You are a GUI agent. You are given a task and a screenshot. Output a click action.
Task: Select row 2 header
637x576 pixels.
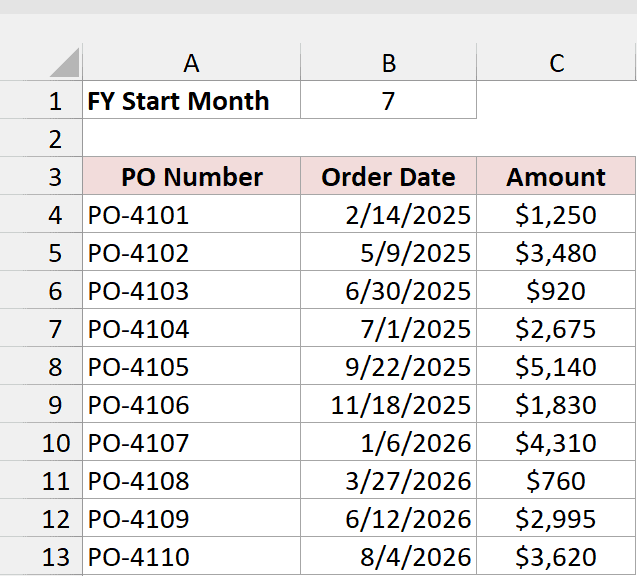(x=41, y=138)
